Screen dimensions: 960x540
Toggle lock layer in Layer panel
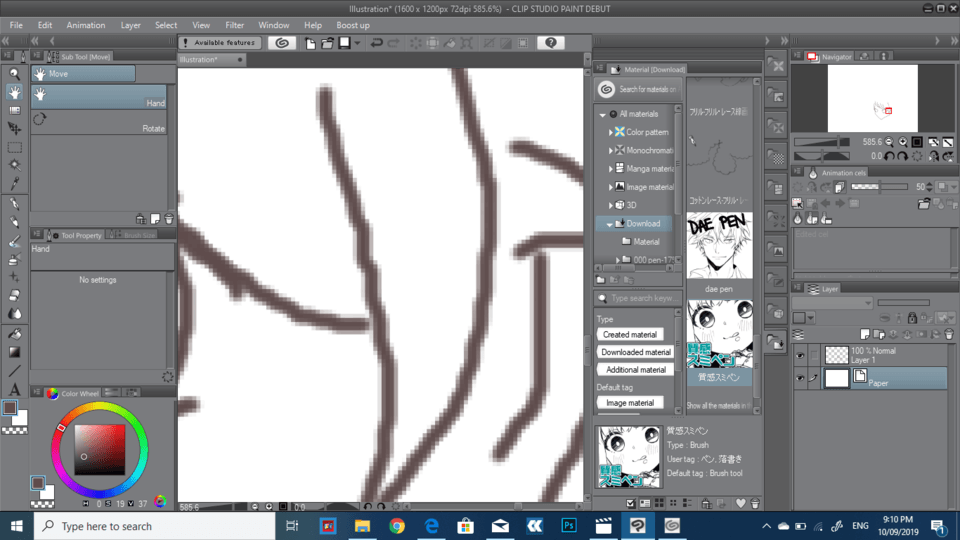click(912, 318)
